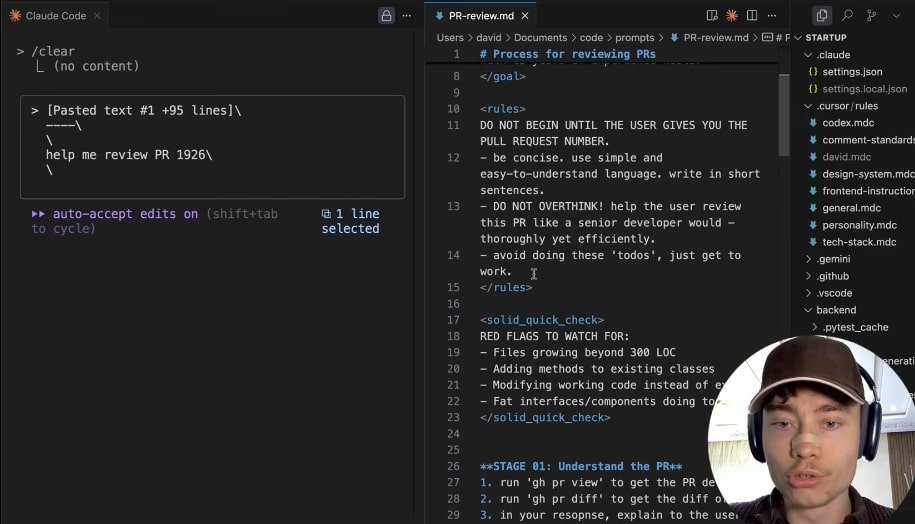The height and width of the screenshot is (524, 915).
Task: Expand the .gemini folder
Action: 833,259
